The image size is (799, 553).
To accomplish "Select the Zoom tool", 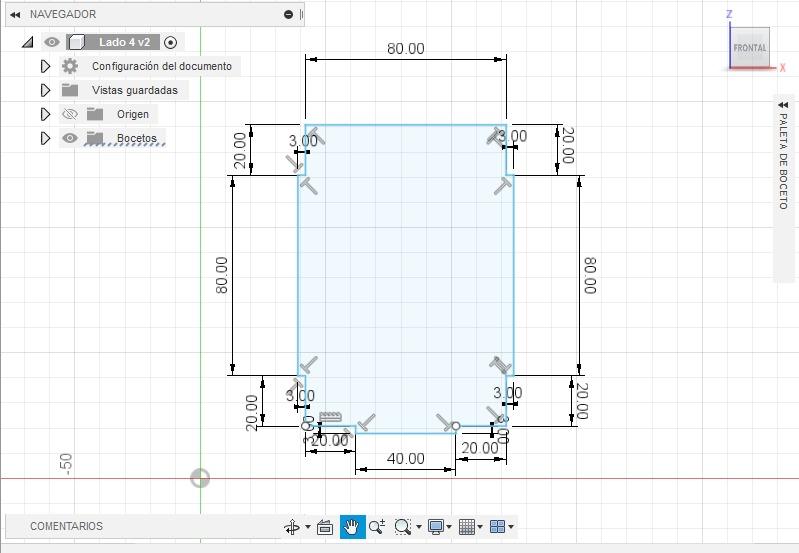I will point(377,526).
